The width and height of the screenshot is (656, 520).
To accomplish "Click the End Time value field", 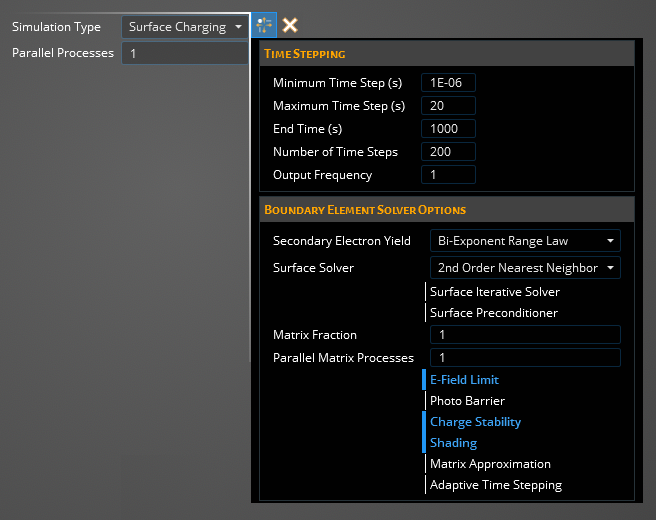I will [x=448, y=128].
